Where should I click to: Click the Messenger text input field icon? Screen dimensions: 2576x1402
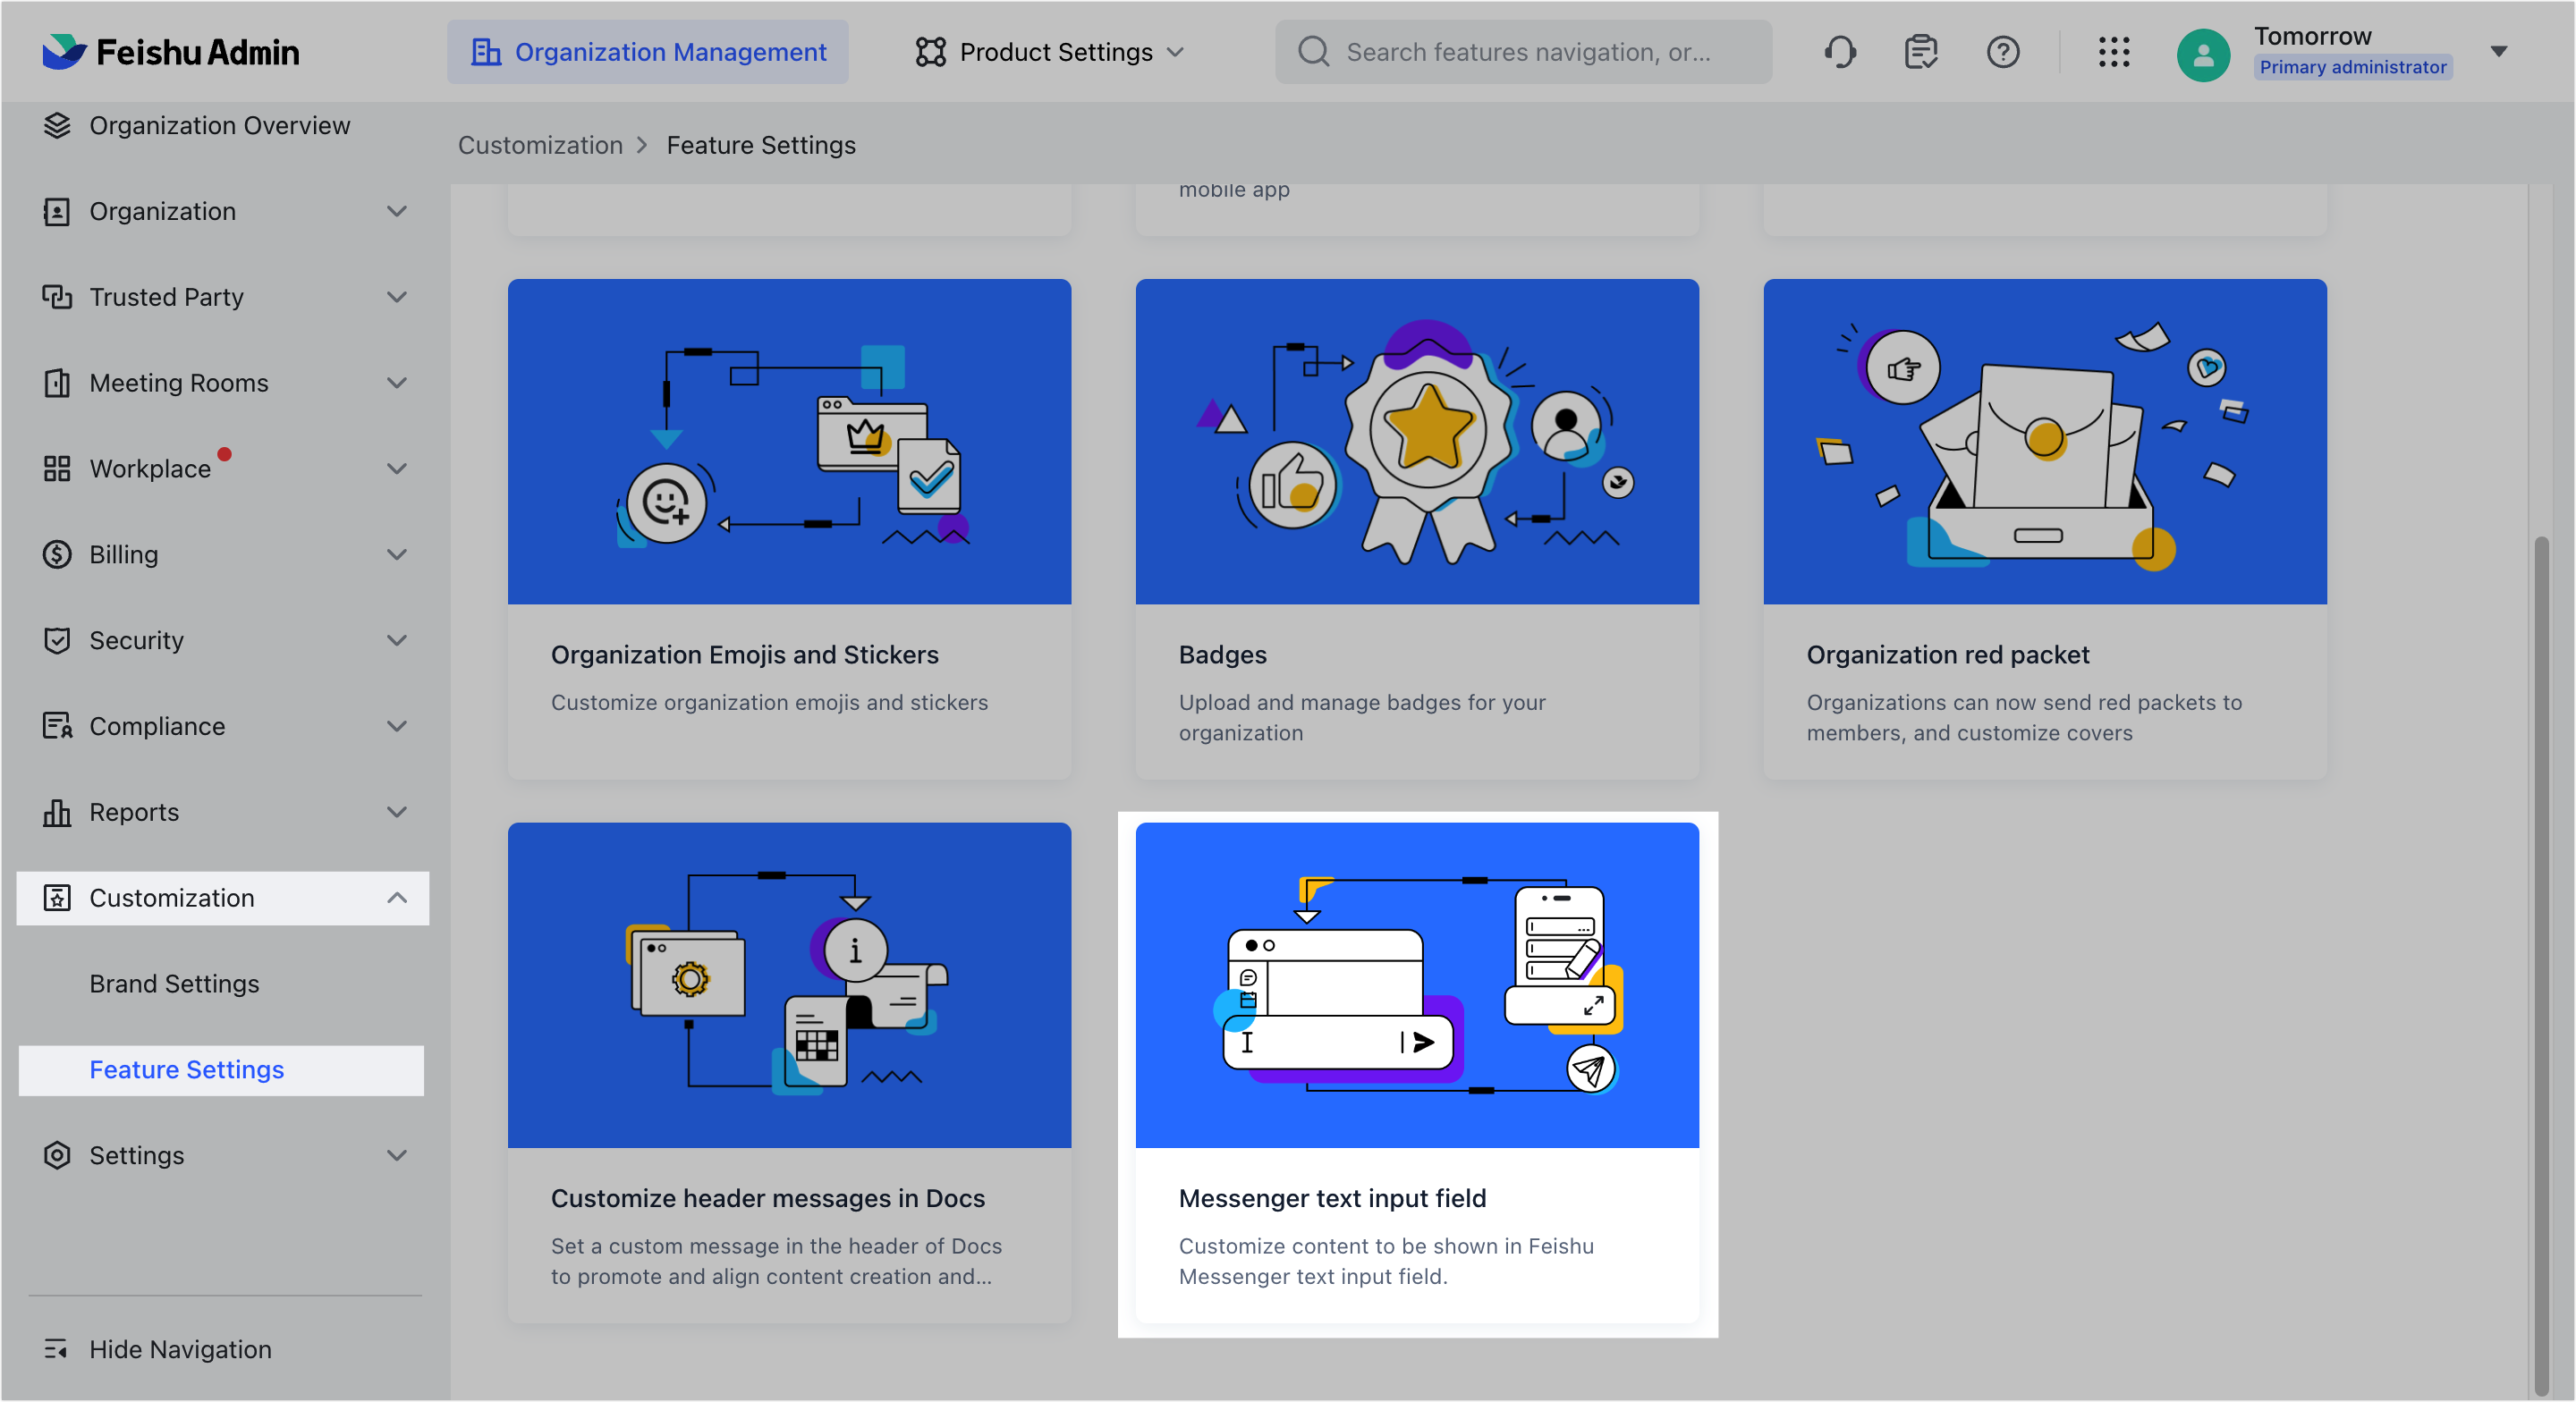(1418, 984)
